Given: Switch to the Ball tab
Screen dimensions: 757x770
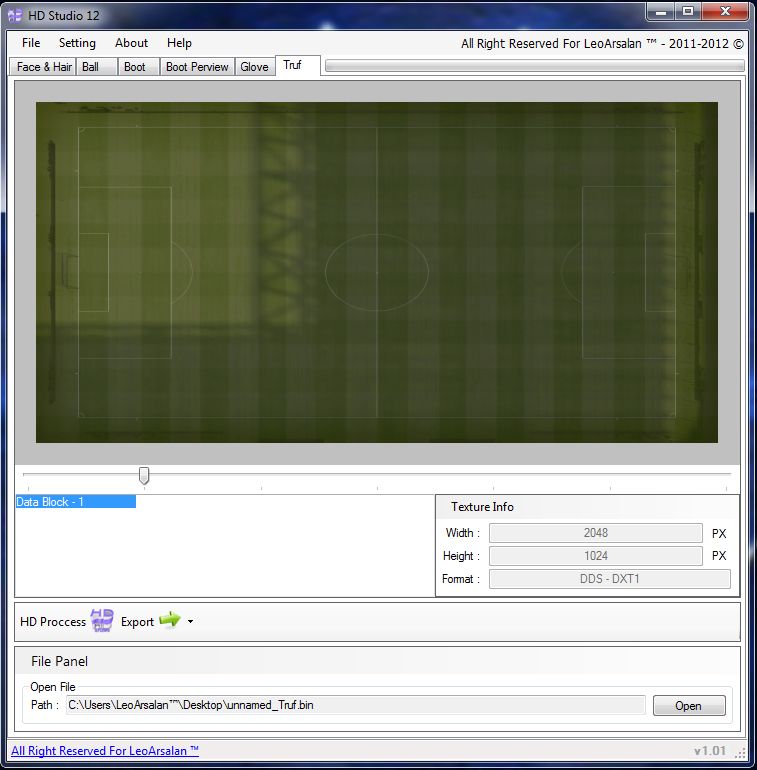Looking at the screenshot, I should pyautogui.click(x=91, y=67).
